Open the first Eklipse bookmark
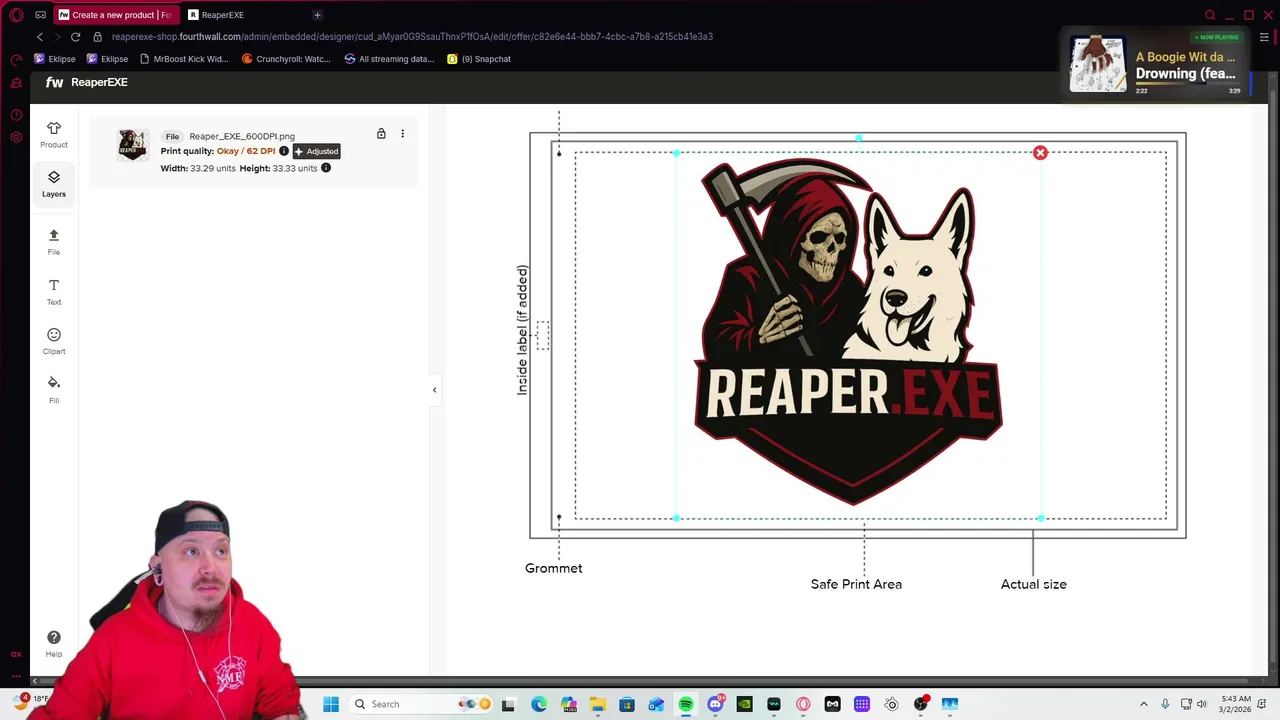 tap(55, 59)
